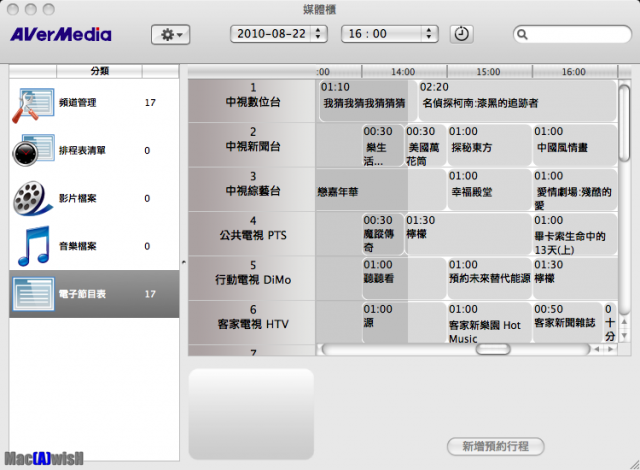The height and width of the screenshot is (470, 640).
Task: Select program 我猜我猜我猜猜猜
Action: [367, 101]
